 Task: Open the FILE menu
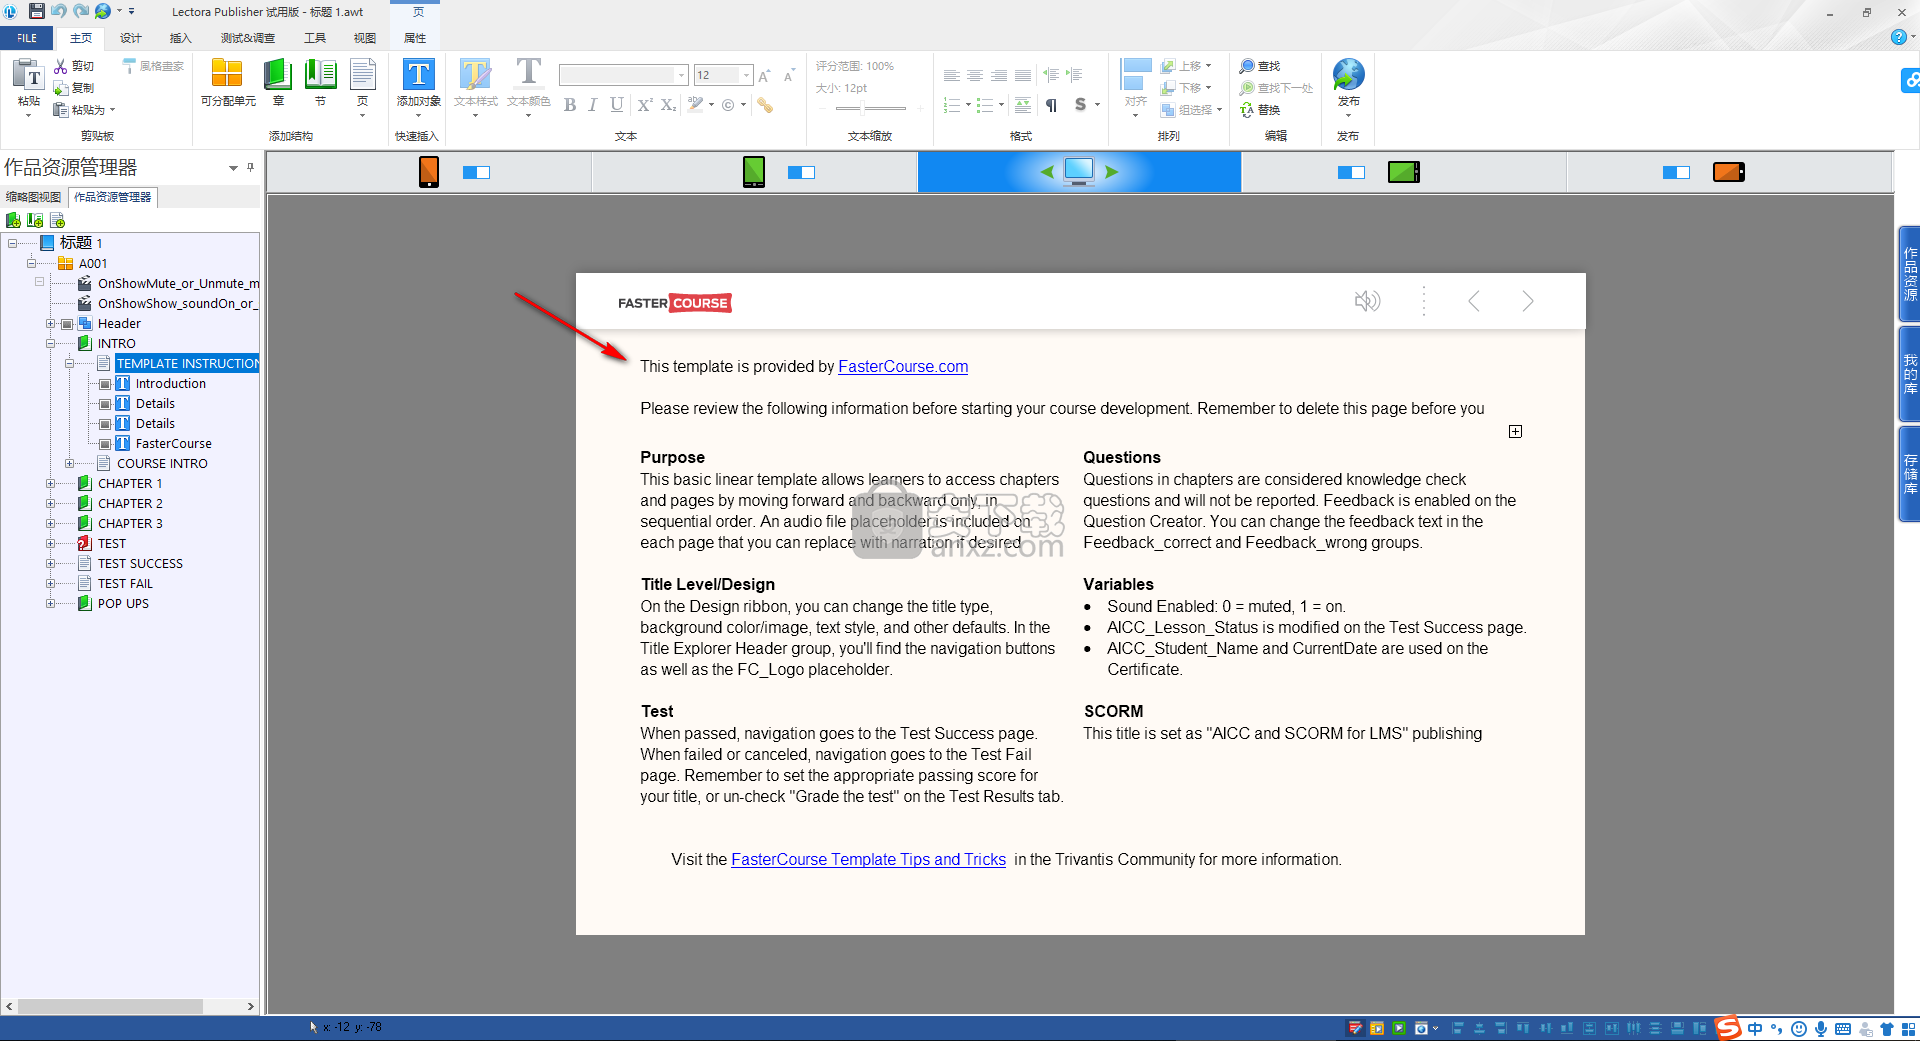point(27,38)
